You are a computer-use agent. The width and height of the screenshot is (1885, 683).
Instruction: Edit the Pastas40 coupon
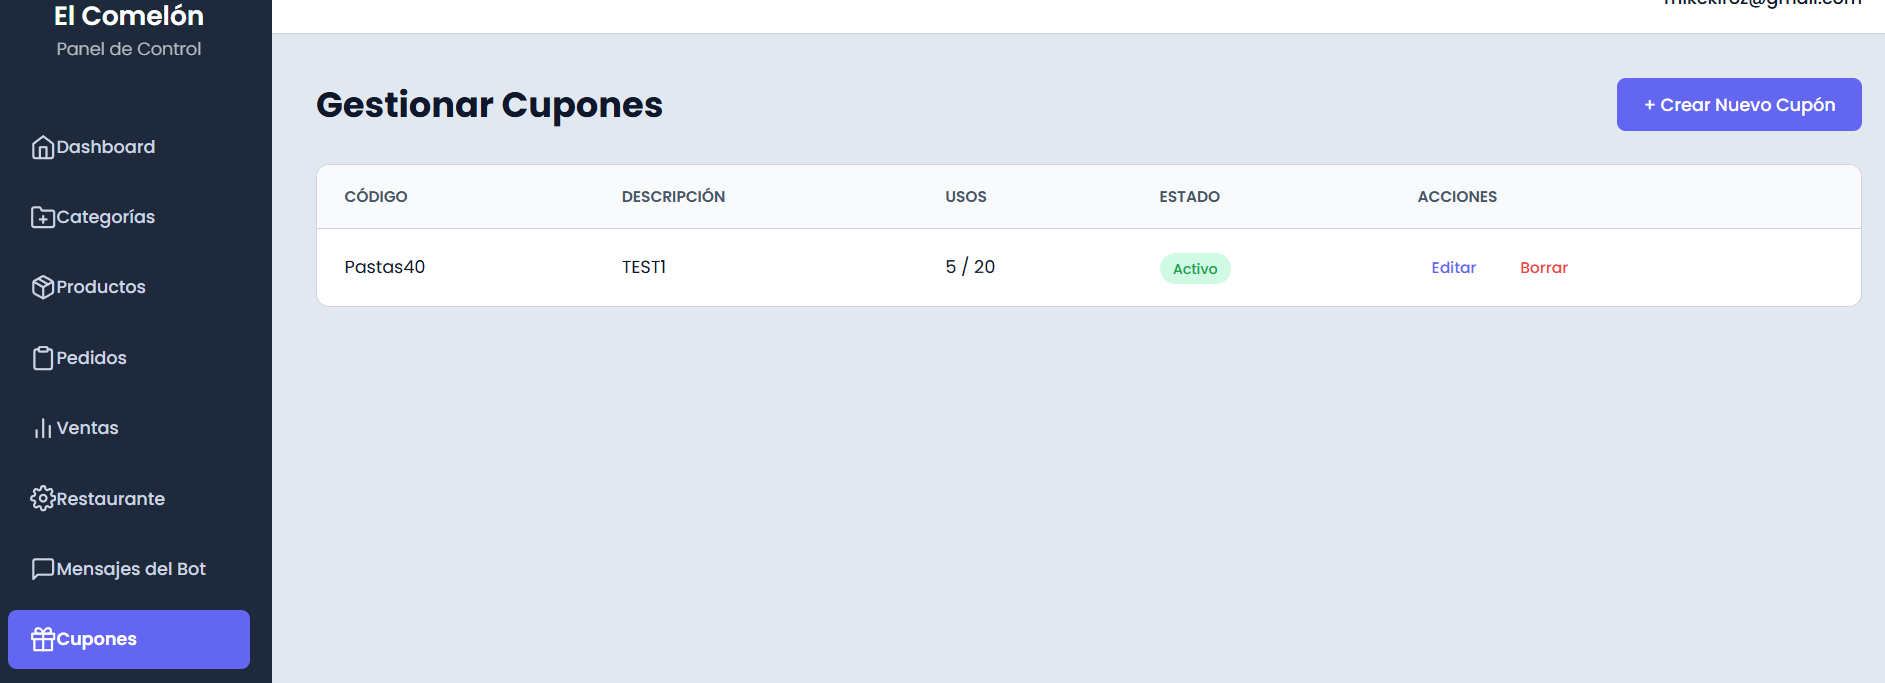tap(1453, 268)
